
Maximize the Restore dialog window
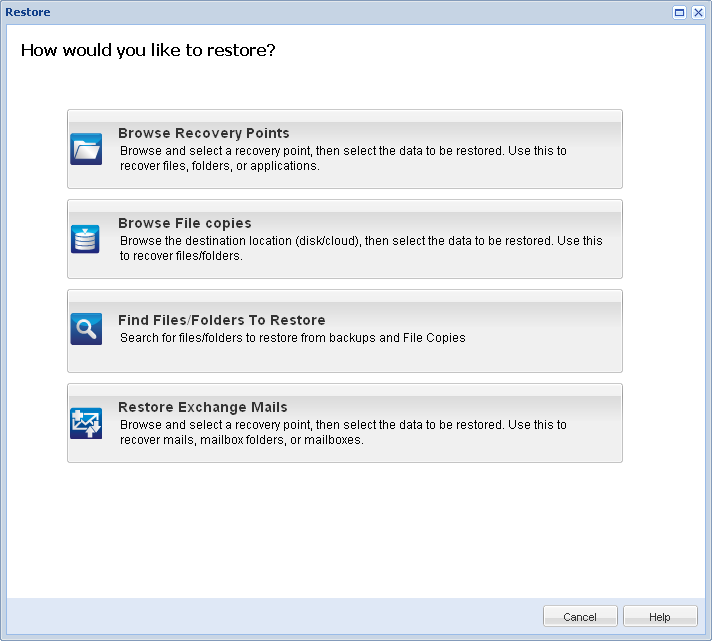tap(679, 12)
